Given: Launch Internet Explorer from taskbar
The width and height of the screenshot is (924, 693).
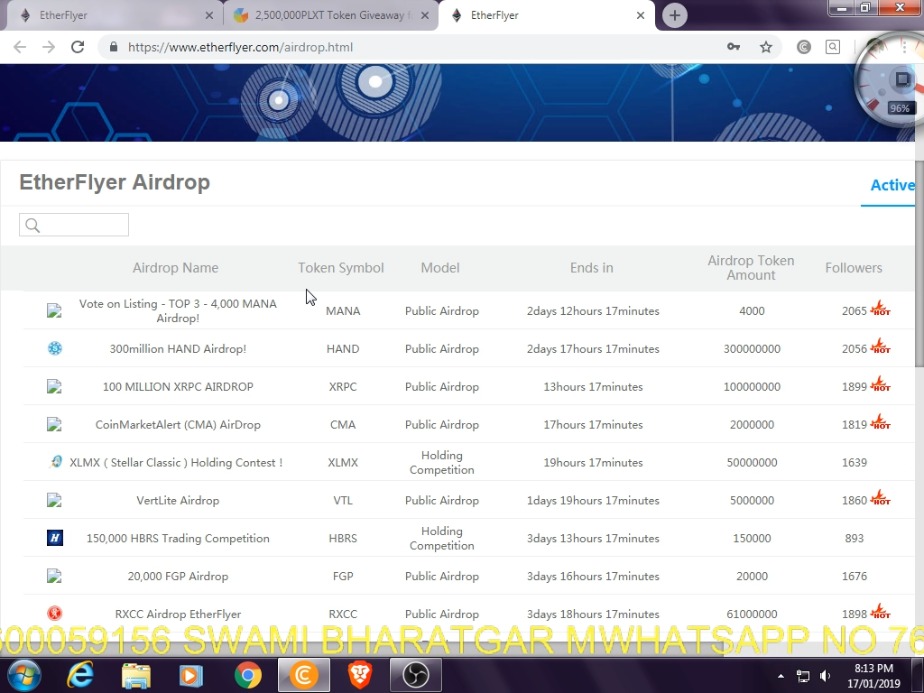Looking at the screenshot, I should coord(80,675).
